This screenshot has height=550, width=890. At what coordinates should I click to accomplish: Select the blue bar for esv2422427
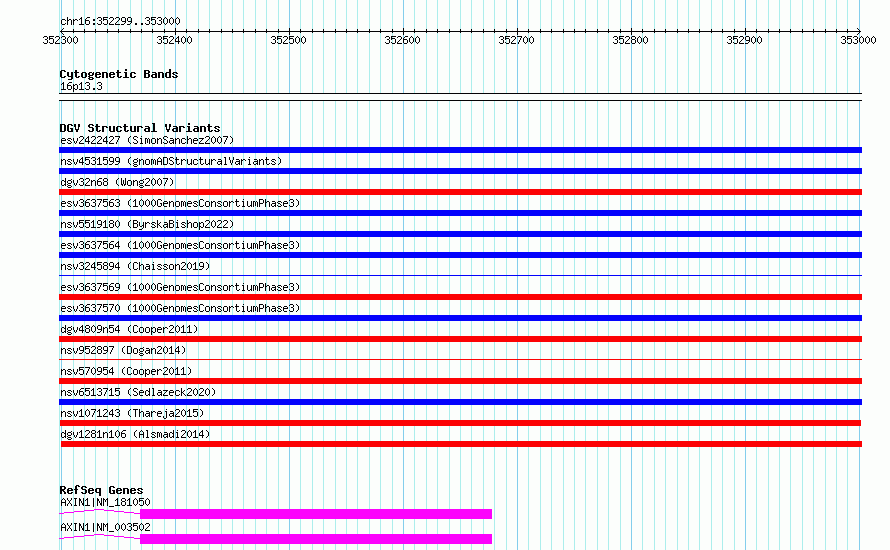(460, 150)
